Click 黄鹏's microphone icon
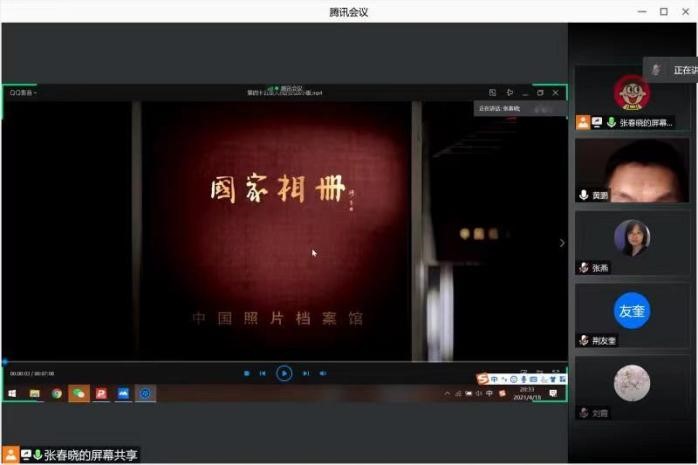This screenshot has width=698, height=465. coord(584,195)
